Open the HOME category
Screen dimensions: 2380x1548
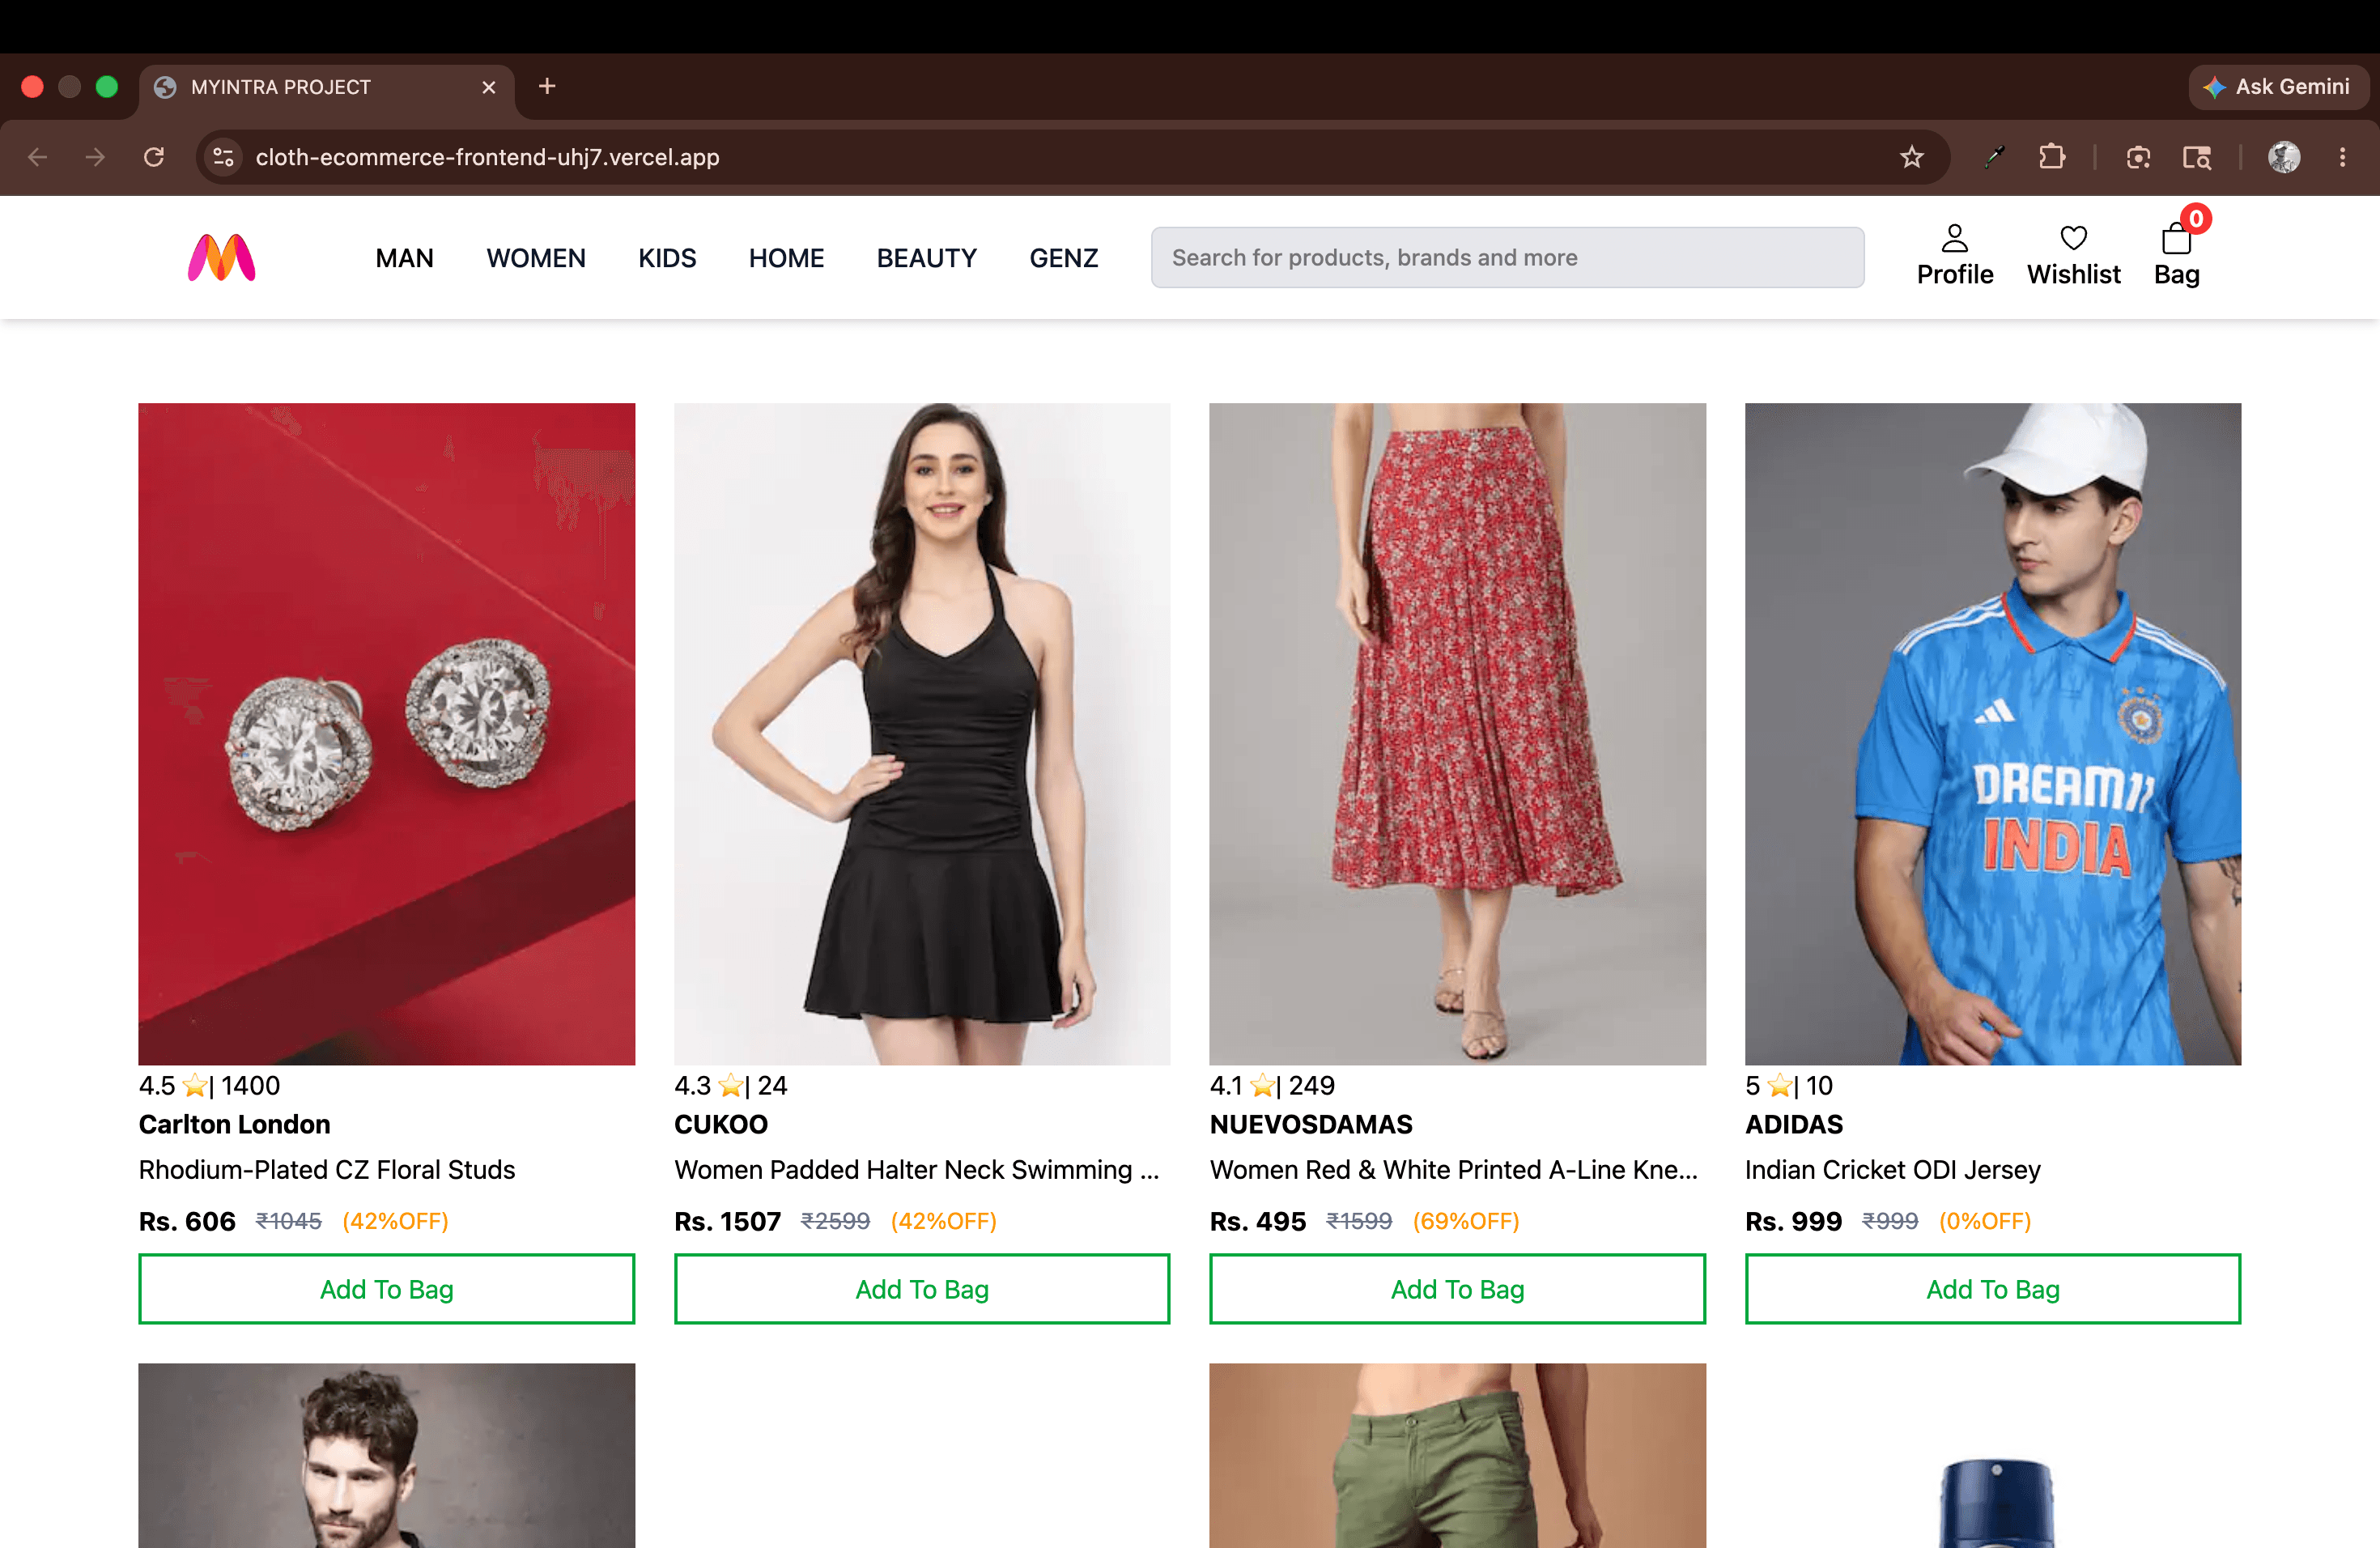[x=786, y=258]
